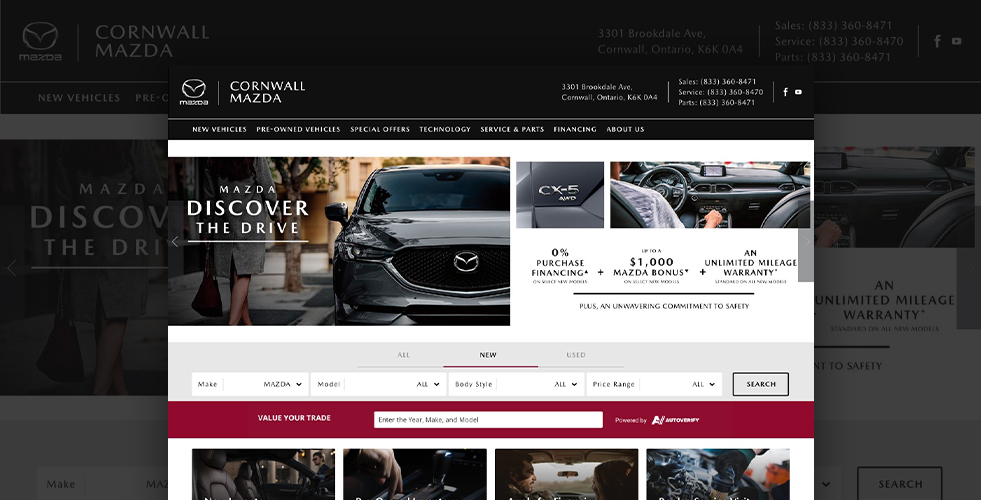Click the VALUE YOUR TRADE label
981x500 pixels.
click(294, 418)
